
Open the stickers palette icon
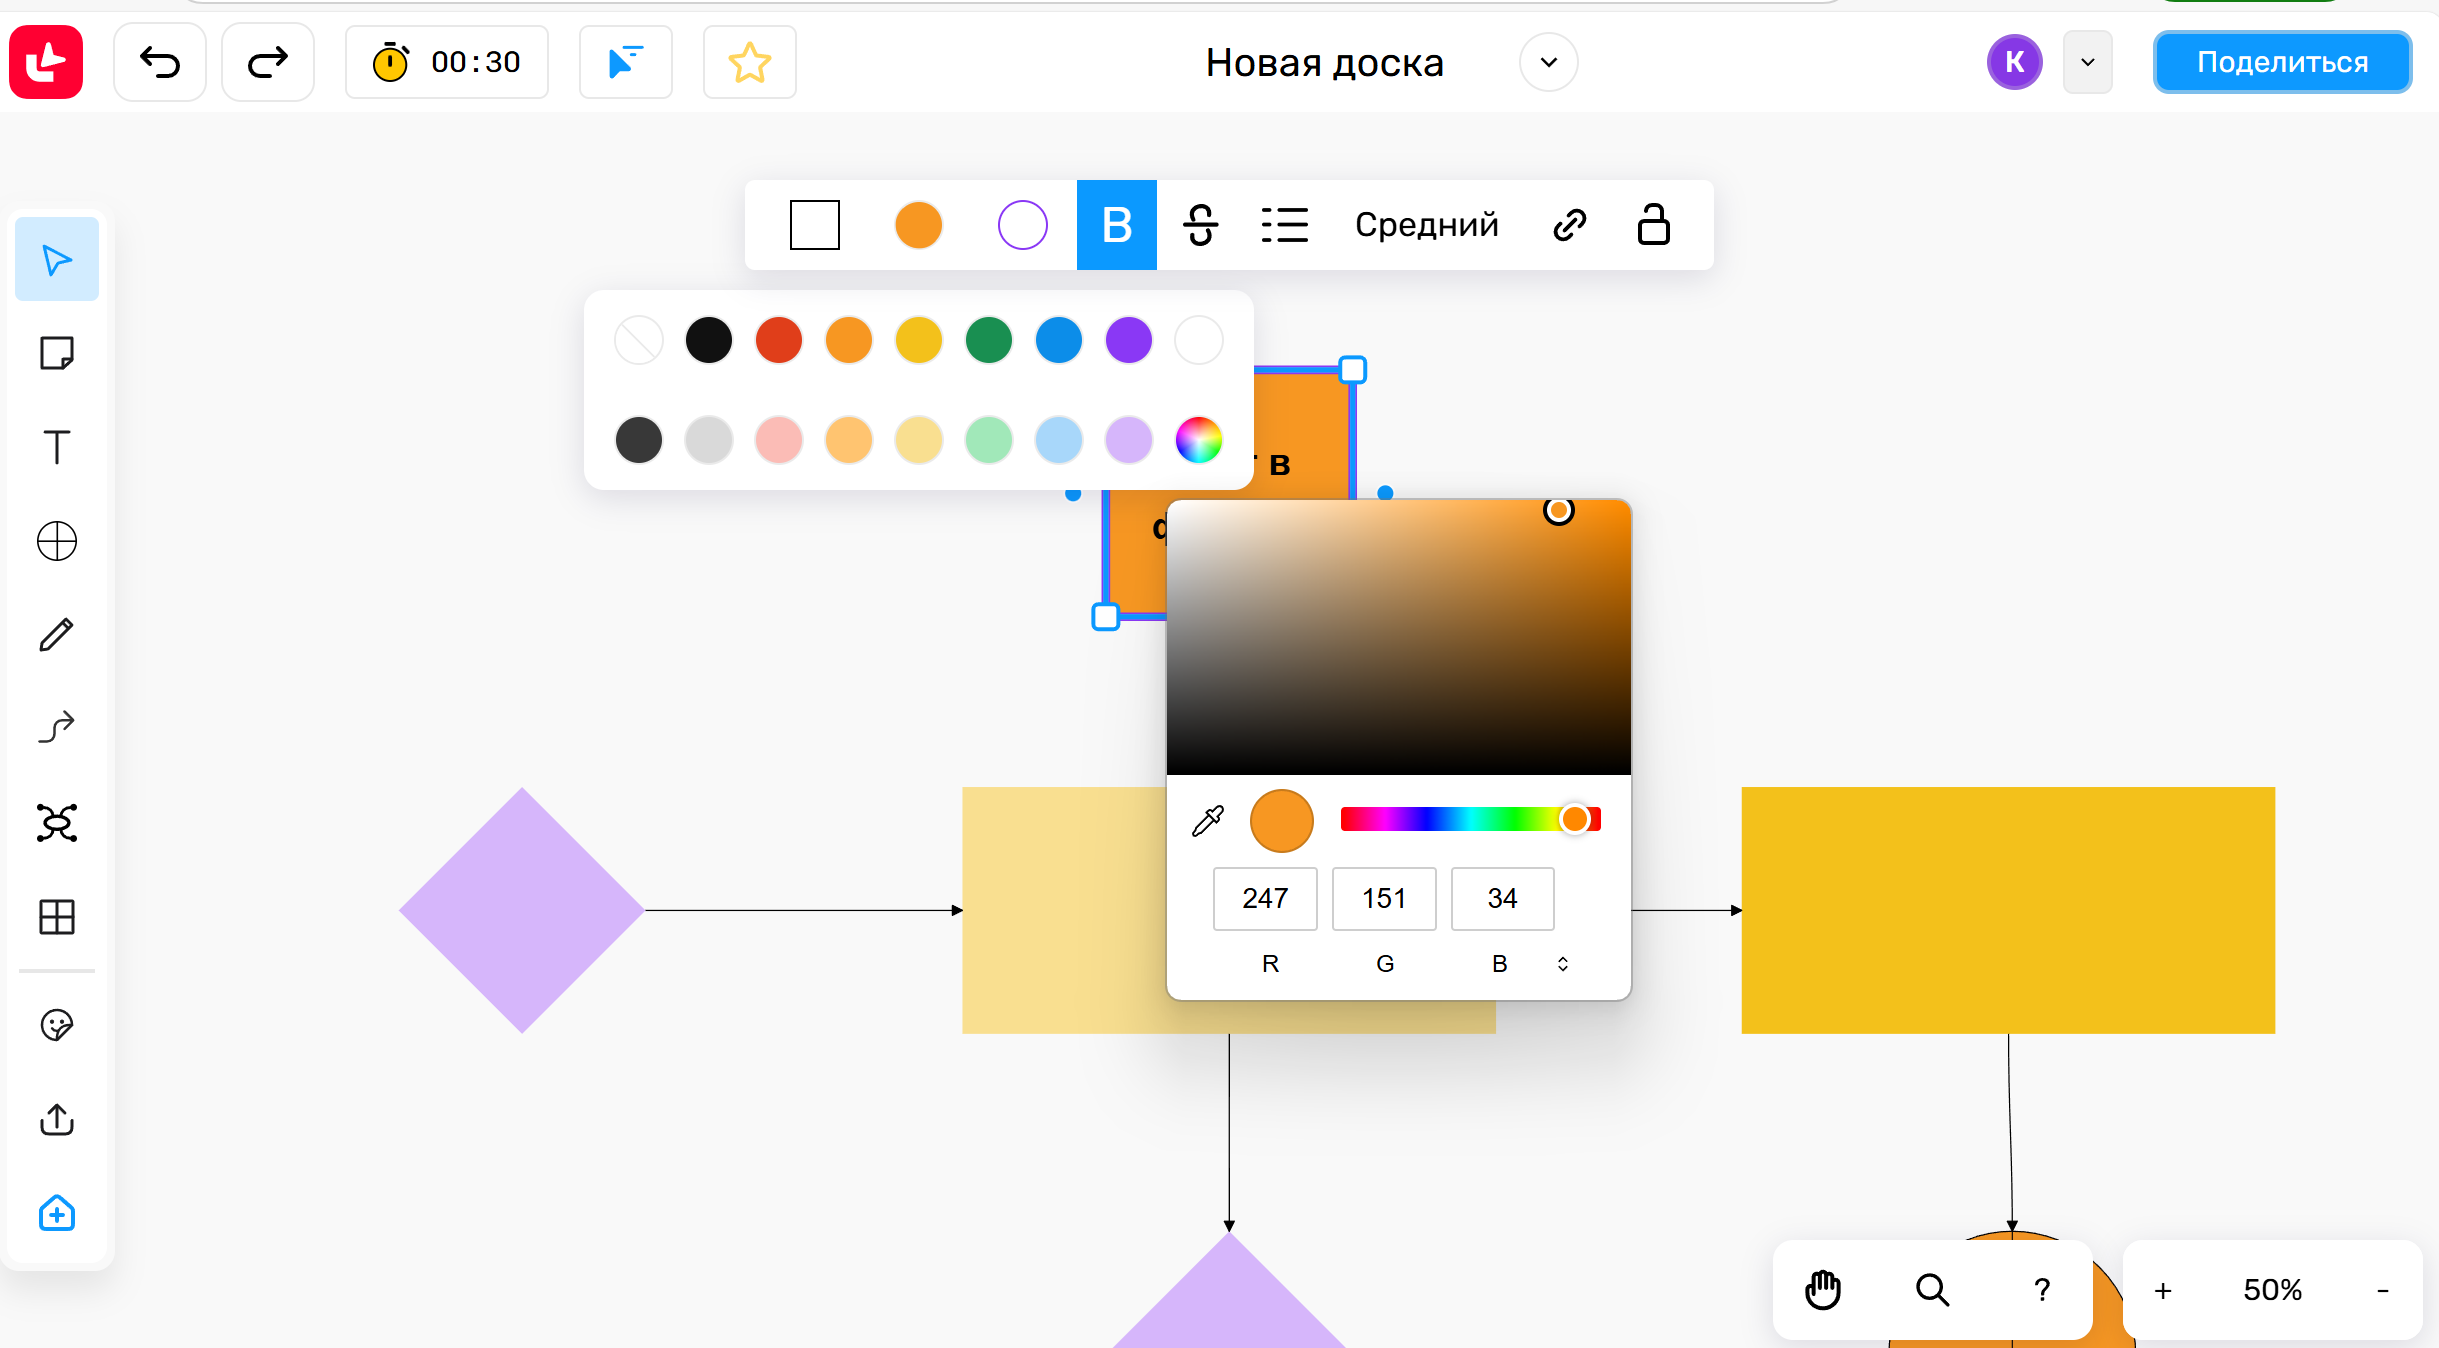[x=57, y=1025]
